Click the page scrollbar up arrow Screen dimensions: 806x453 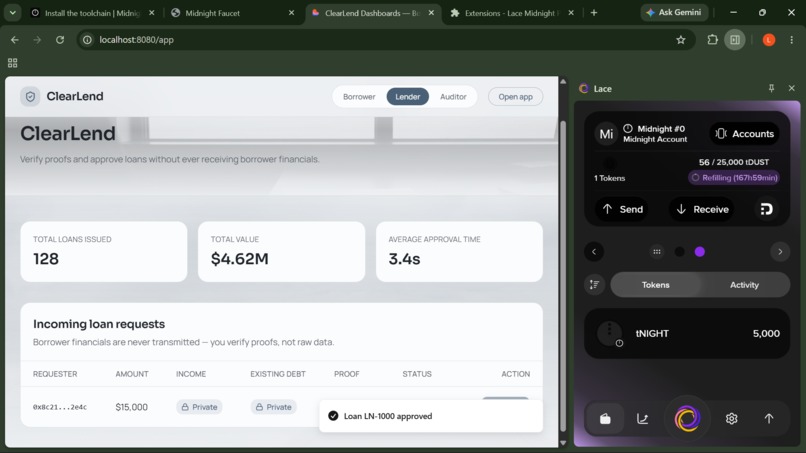(563, 81)
